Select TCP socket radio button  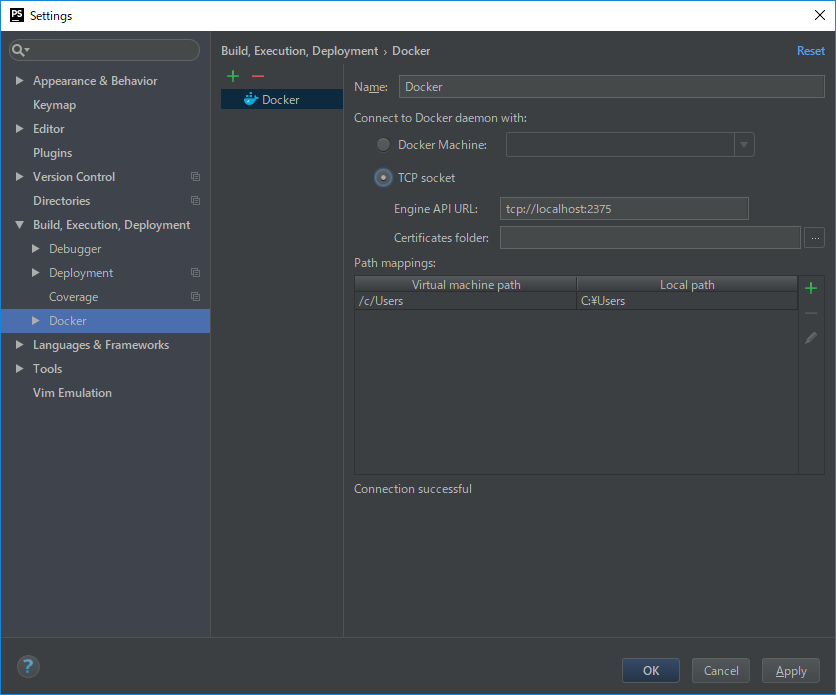pos(383,177)
